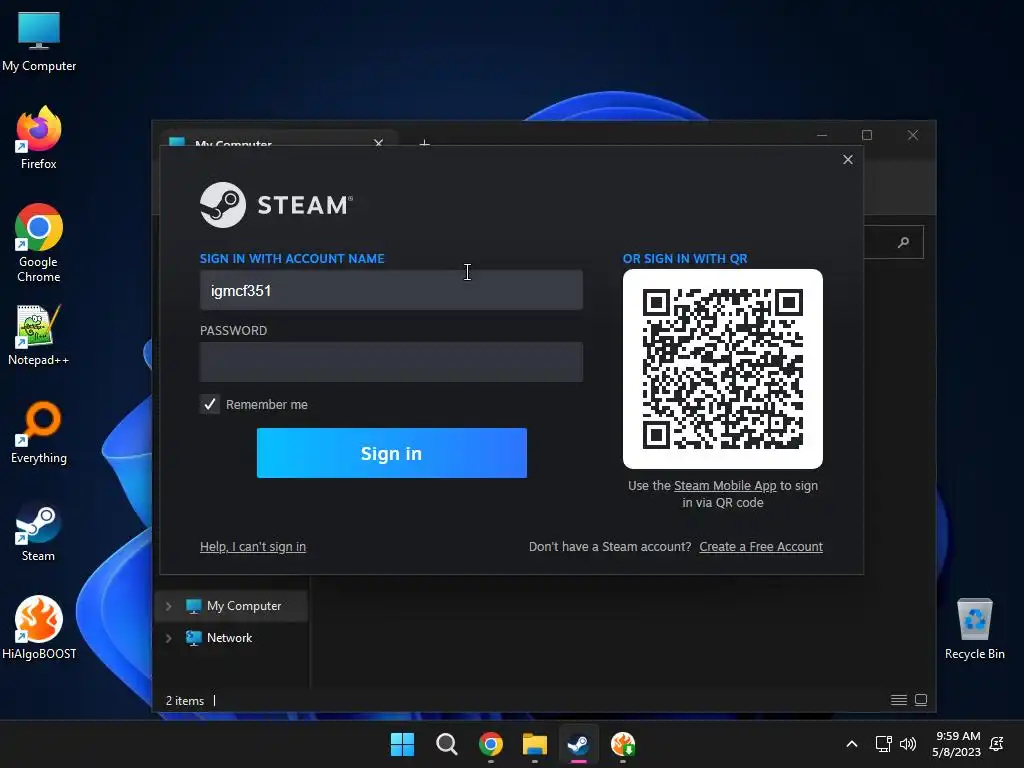1024x768 pixels.
Task: Close the My Computer explorer tab
Action: click(378, 142)
